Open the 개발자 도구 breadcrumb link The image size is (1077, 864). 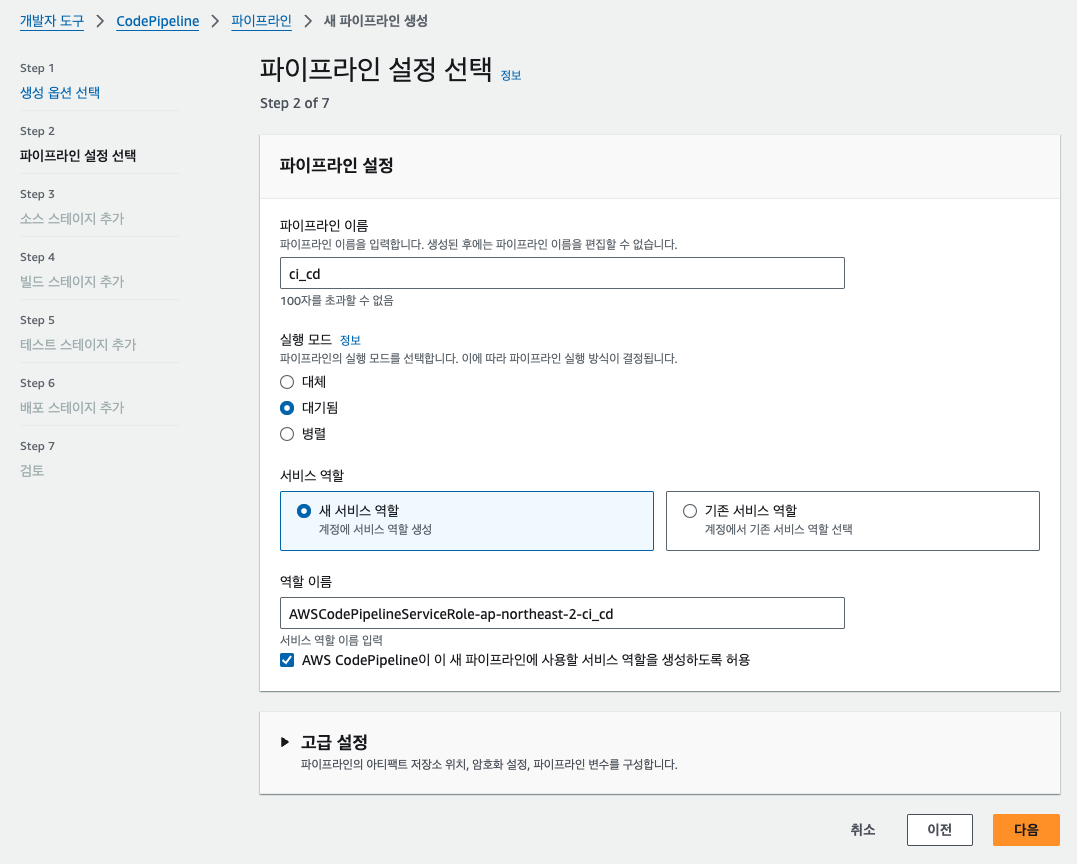[x=52, y=21]
